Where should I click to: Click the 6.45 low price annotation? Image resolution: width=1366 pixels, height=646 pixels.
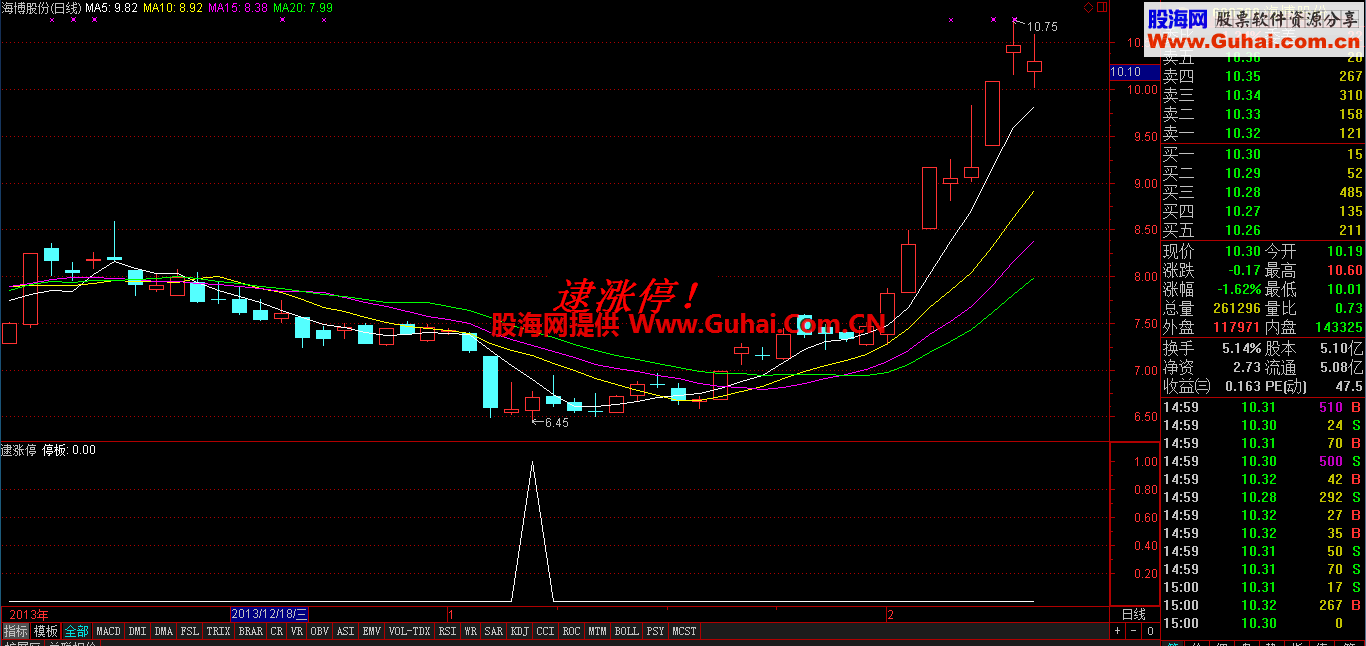point(550,423)
